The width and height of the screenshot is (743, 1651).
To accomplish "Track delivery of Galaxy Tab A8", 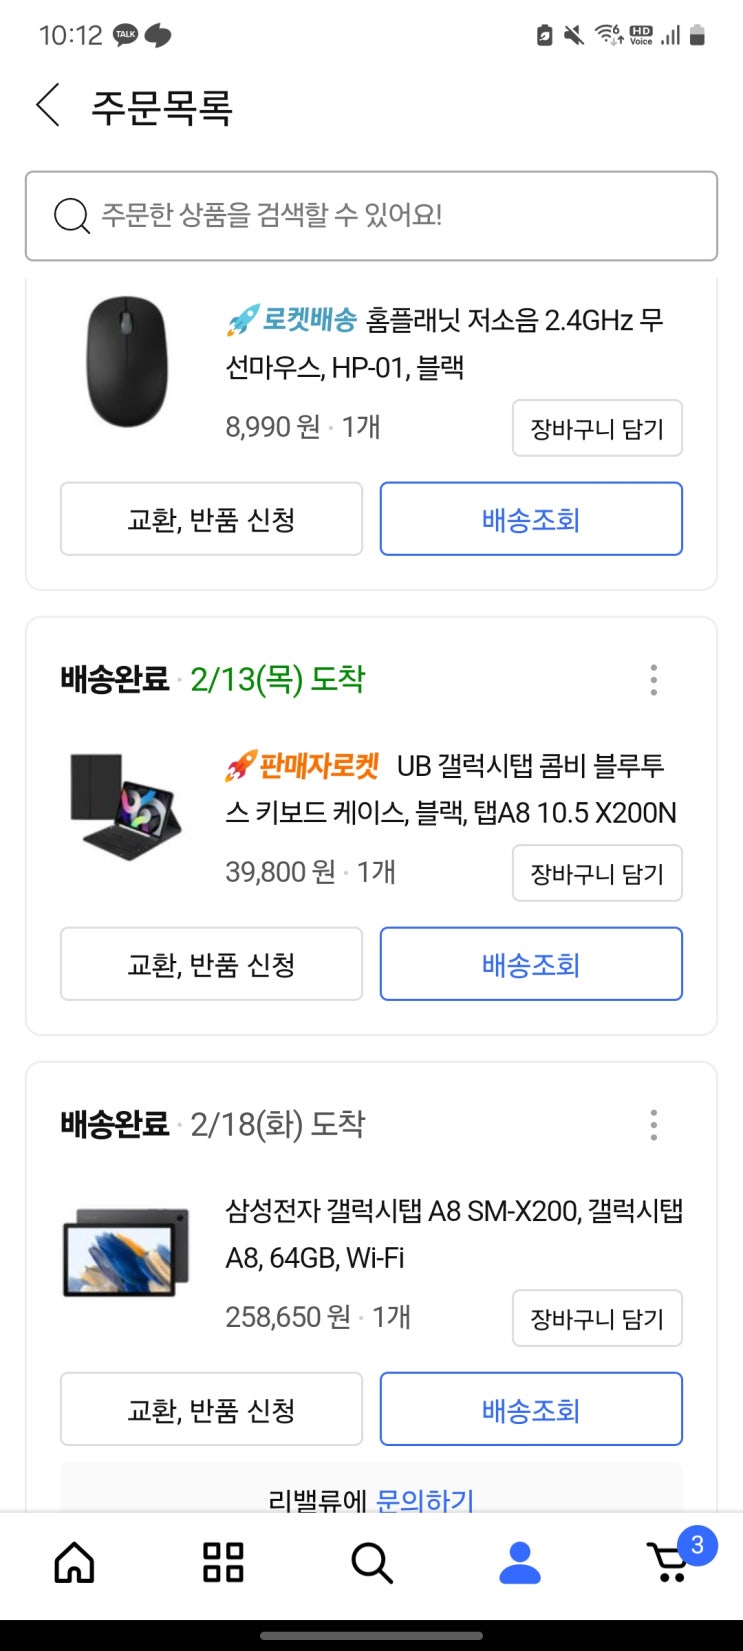I will pos(531,1409).
